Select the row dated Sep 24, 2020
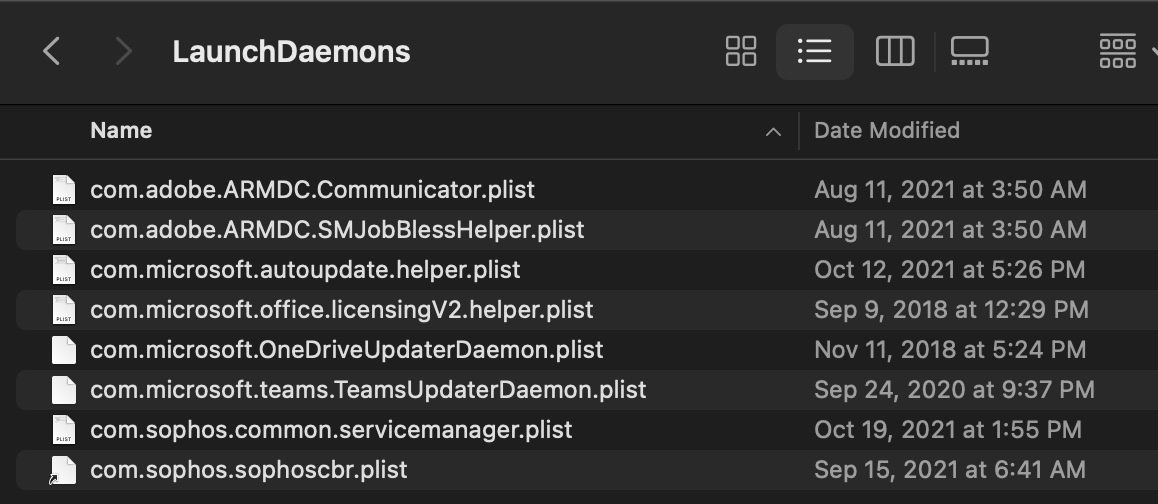Screen dimensions: 1158x504 tap(953, 390)
